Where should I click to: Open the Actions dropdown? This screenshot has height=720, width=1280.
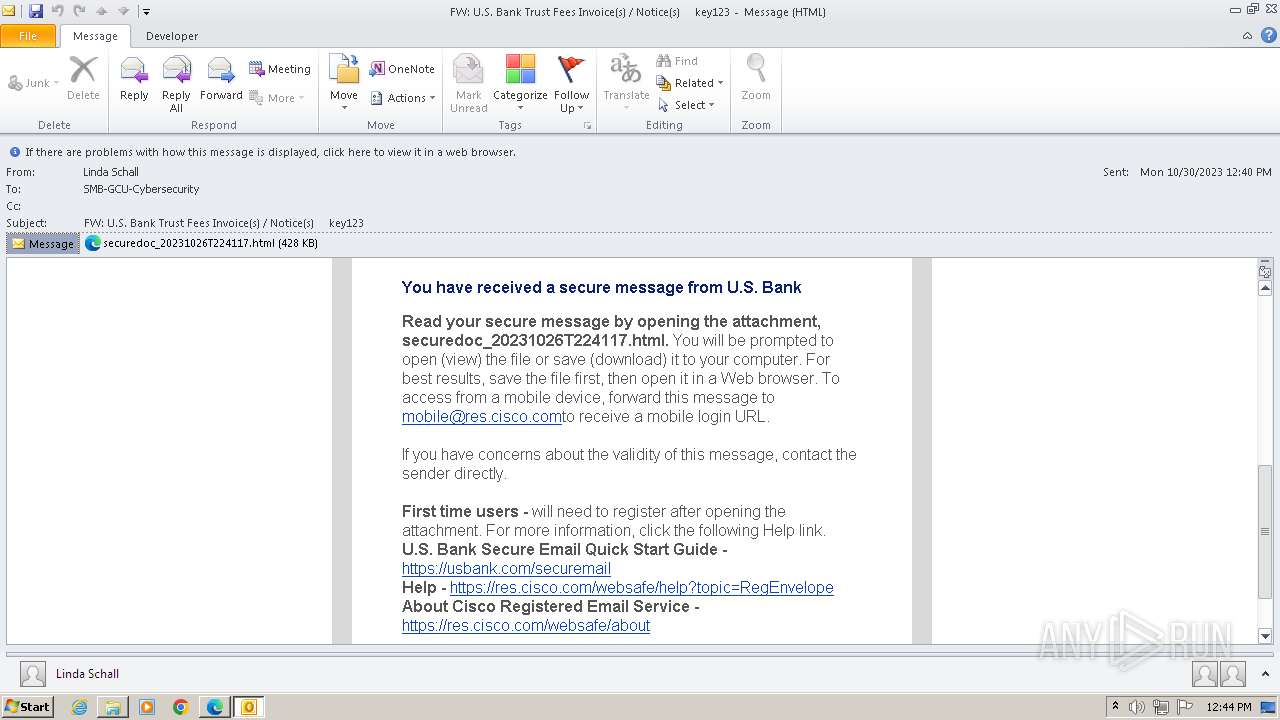point(402,98)
